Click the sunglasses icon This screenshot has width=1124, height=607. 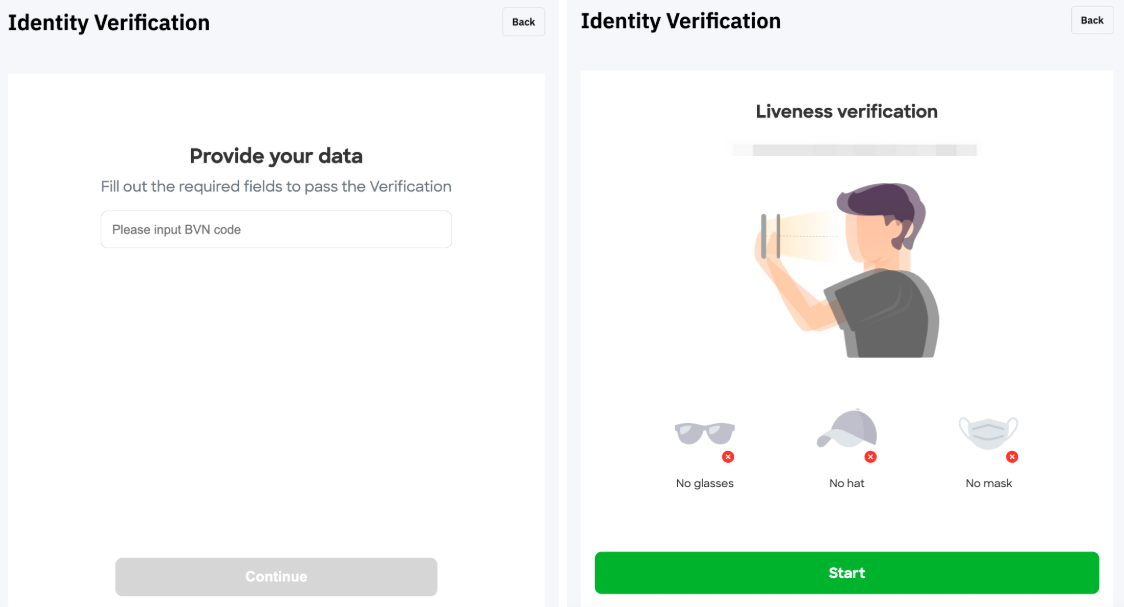[704, 433]
